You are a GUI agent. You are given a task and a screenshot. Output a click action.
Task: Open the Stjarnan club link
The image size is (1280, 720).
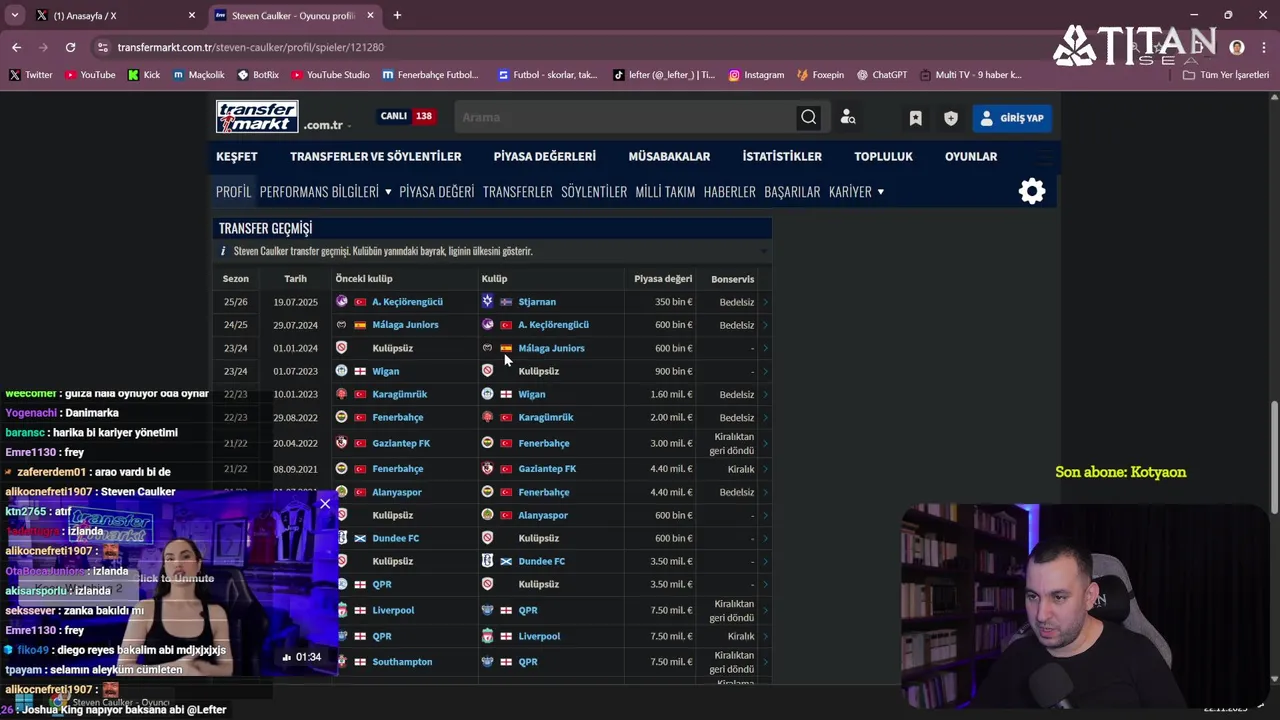click(x=537, y=301)
